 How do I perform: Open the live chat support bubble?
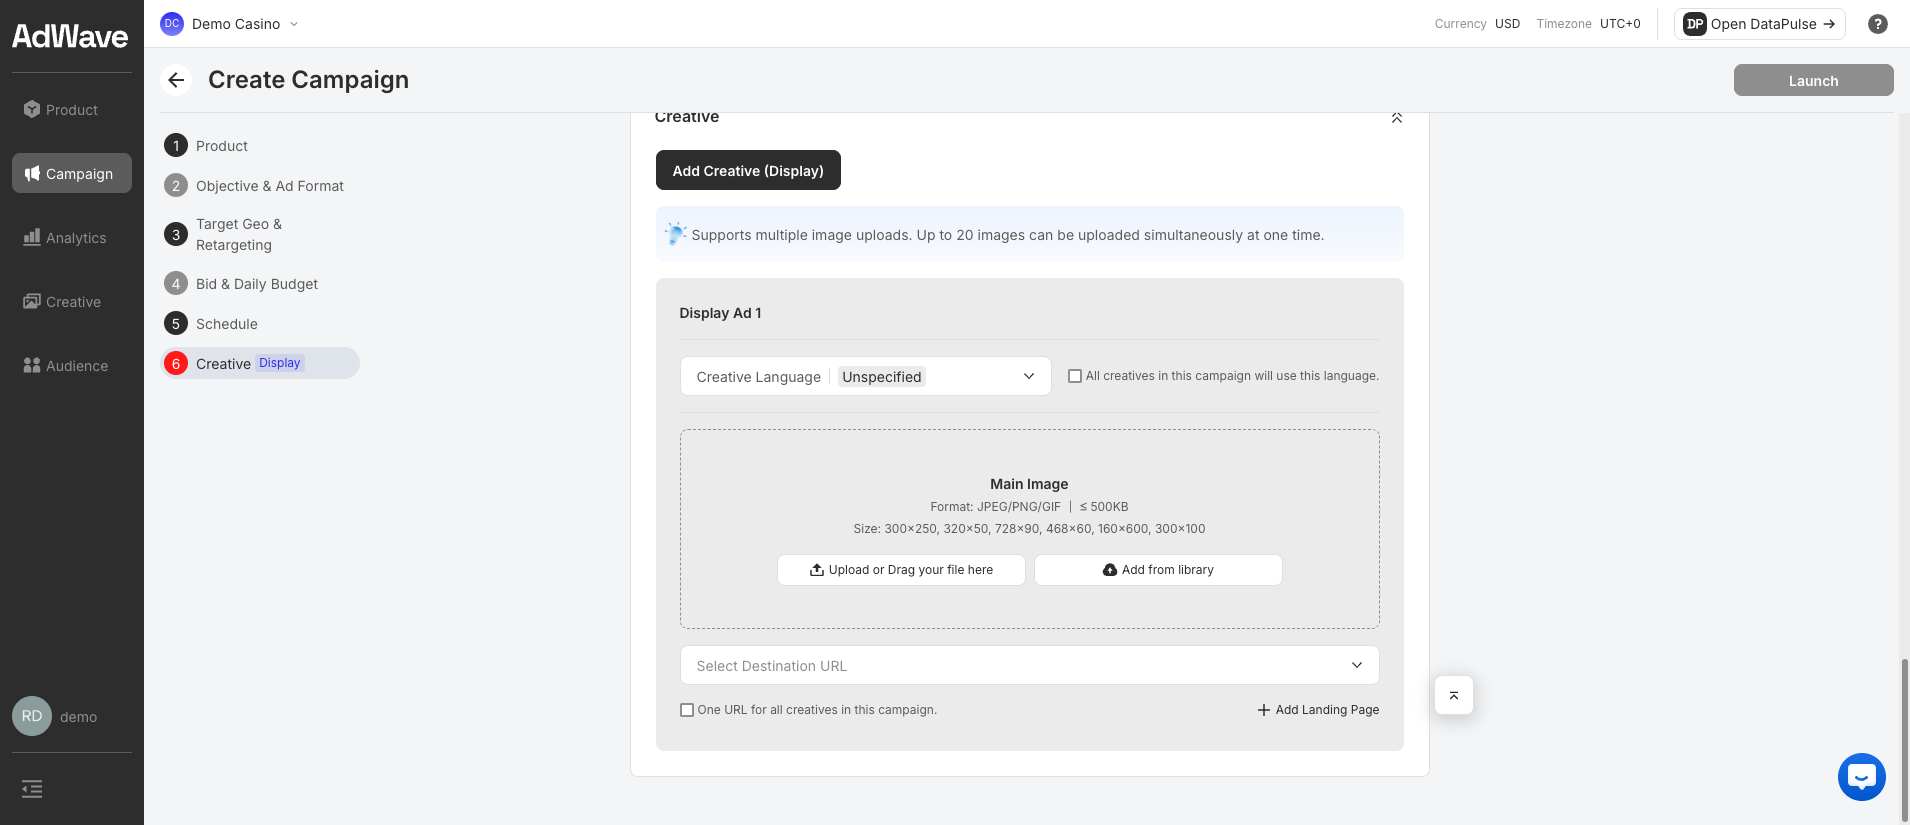[x=1861, y=776]
